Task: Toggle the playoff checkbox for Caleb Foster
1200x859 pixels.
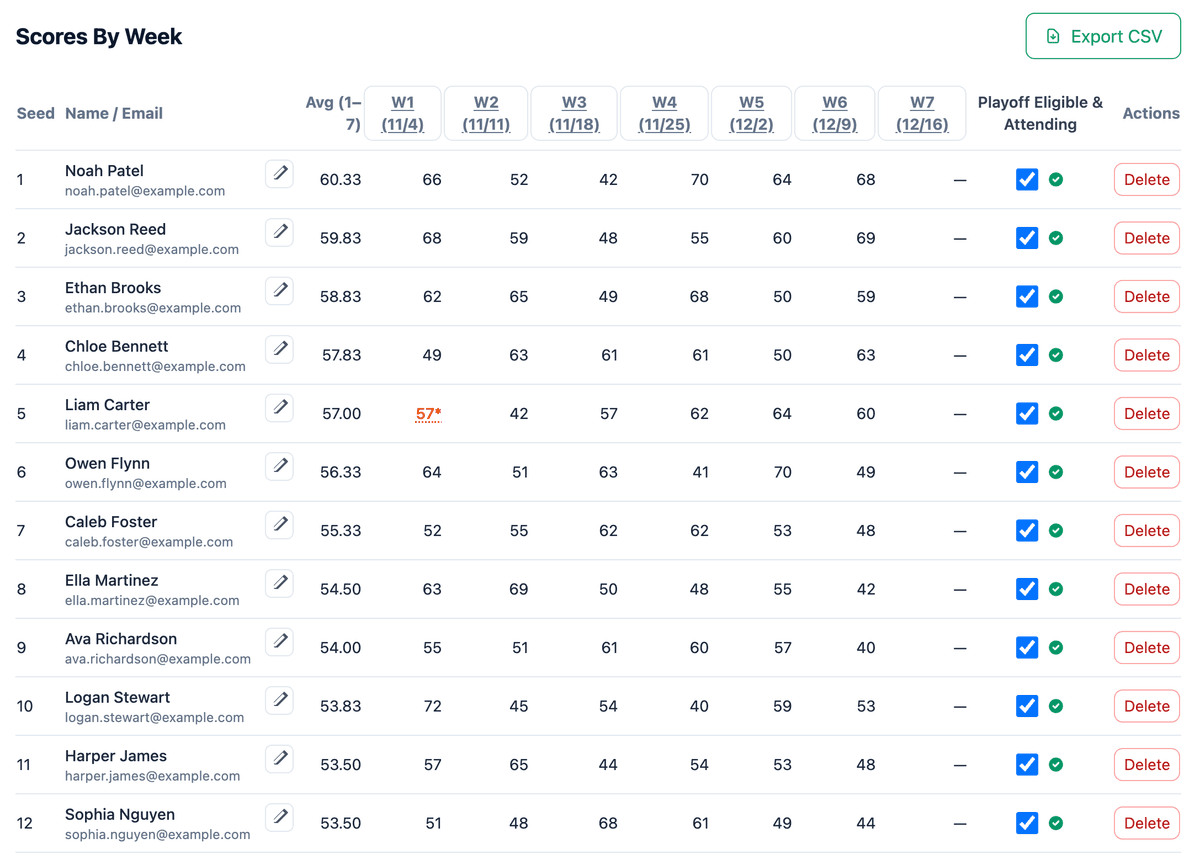Action: click(x=1027, y=531)
